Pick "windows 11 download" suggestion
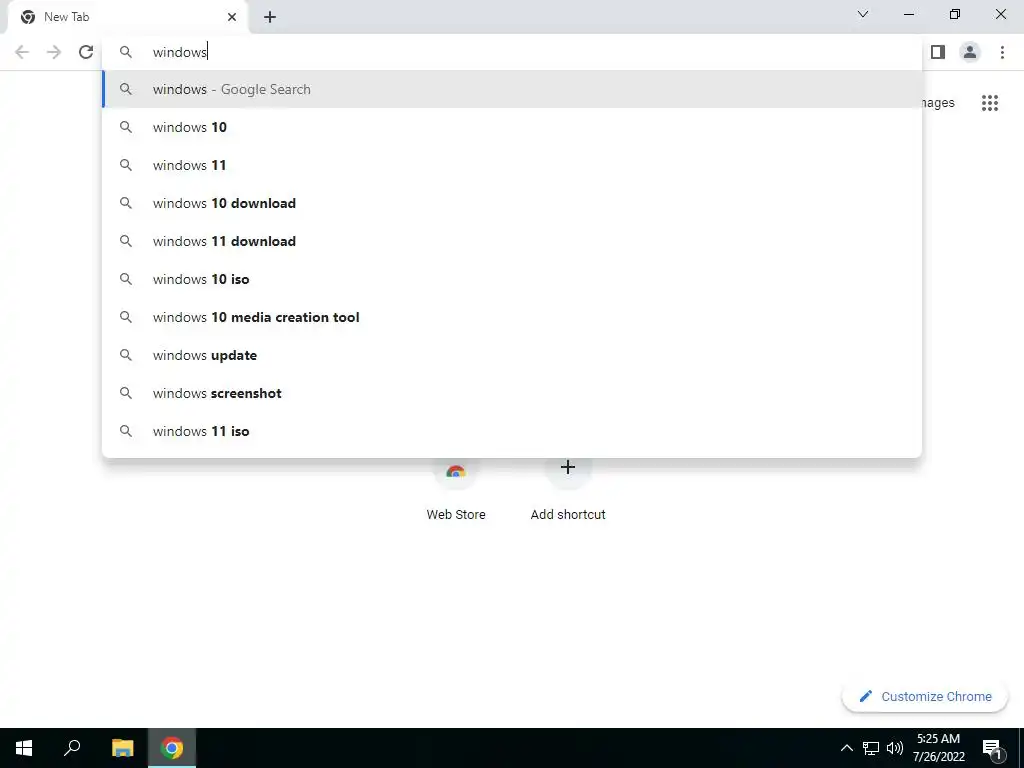The image size is (1024, 768). pyautogui.click(x=512, y=241)
